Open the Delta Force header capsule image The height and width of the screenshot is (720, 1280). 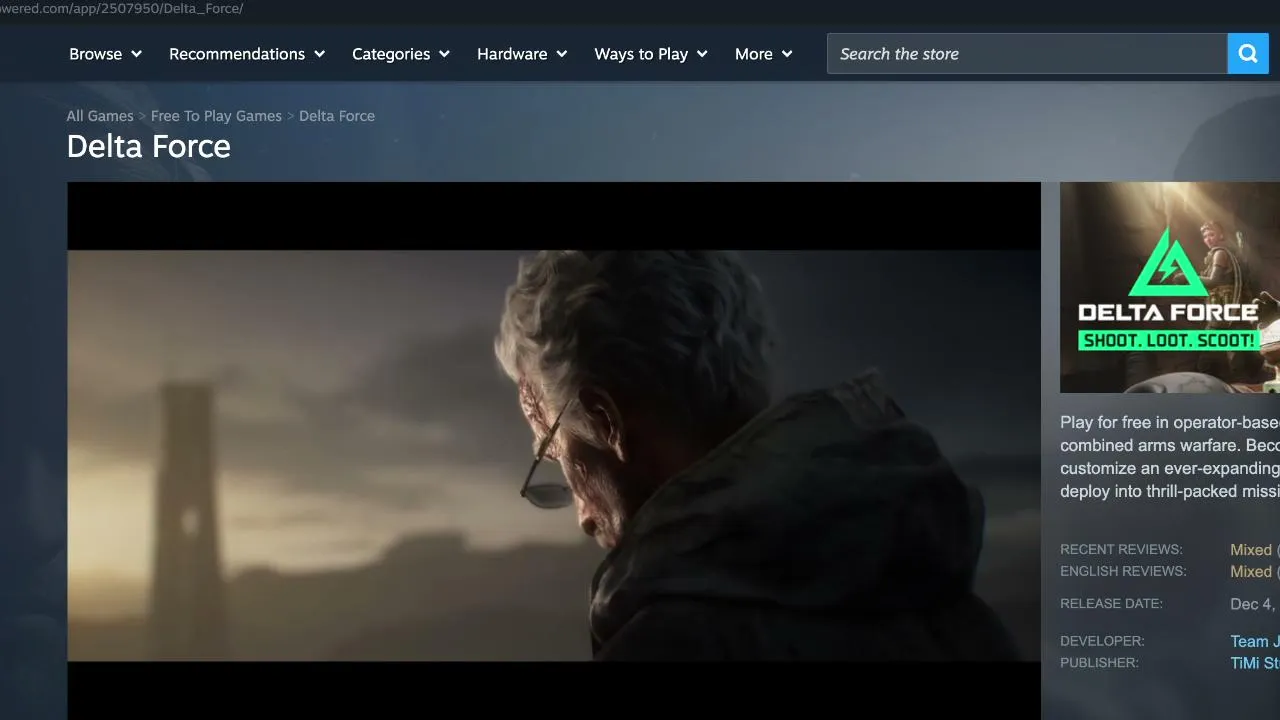[1170, 287]
